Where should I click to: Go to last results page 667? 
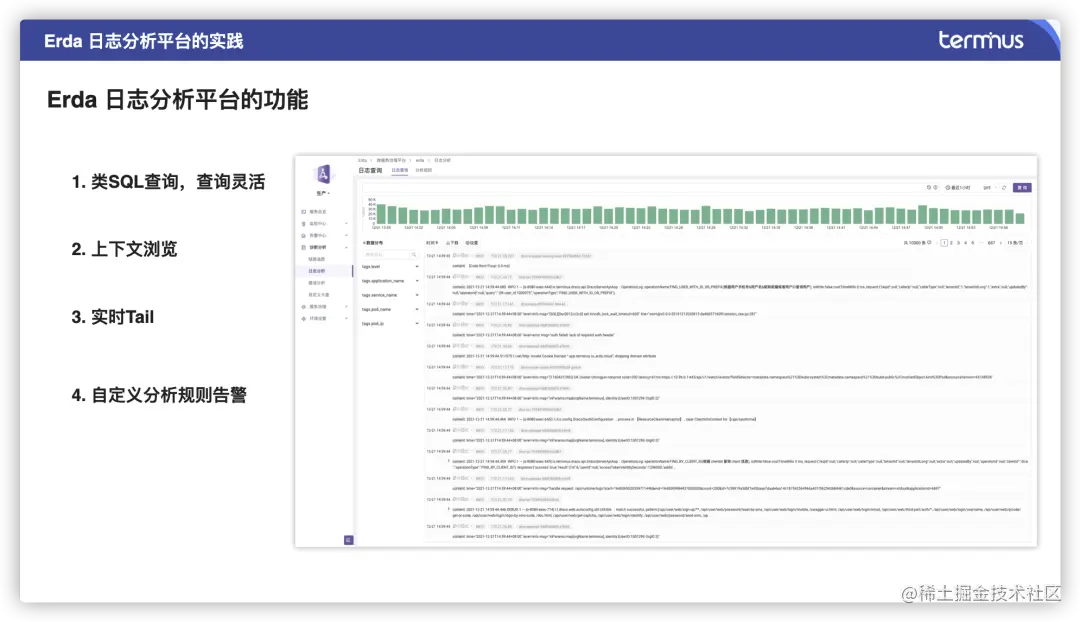coord(991,242)
